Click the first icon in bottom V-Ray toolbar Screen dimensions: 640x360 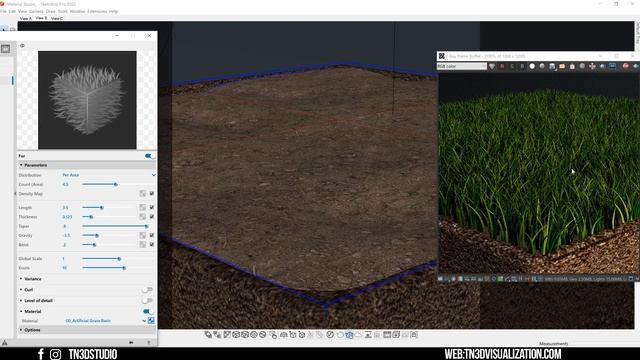[x=208, y=335]
